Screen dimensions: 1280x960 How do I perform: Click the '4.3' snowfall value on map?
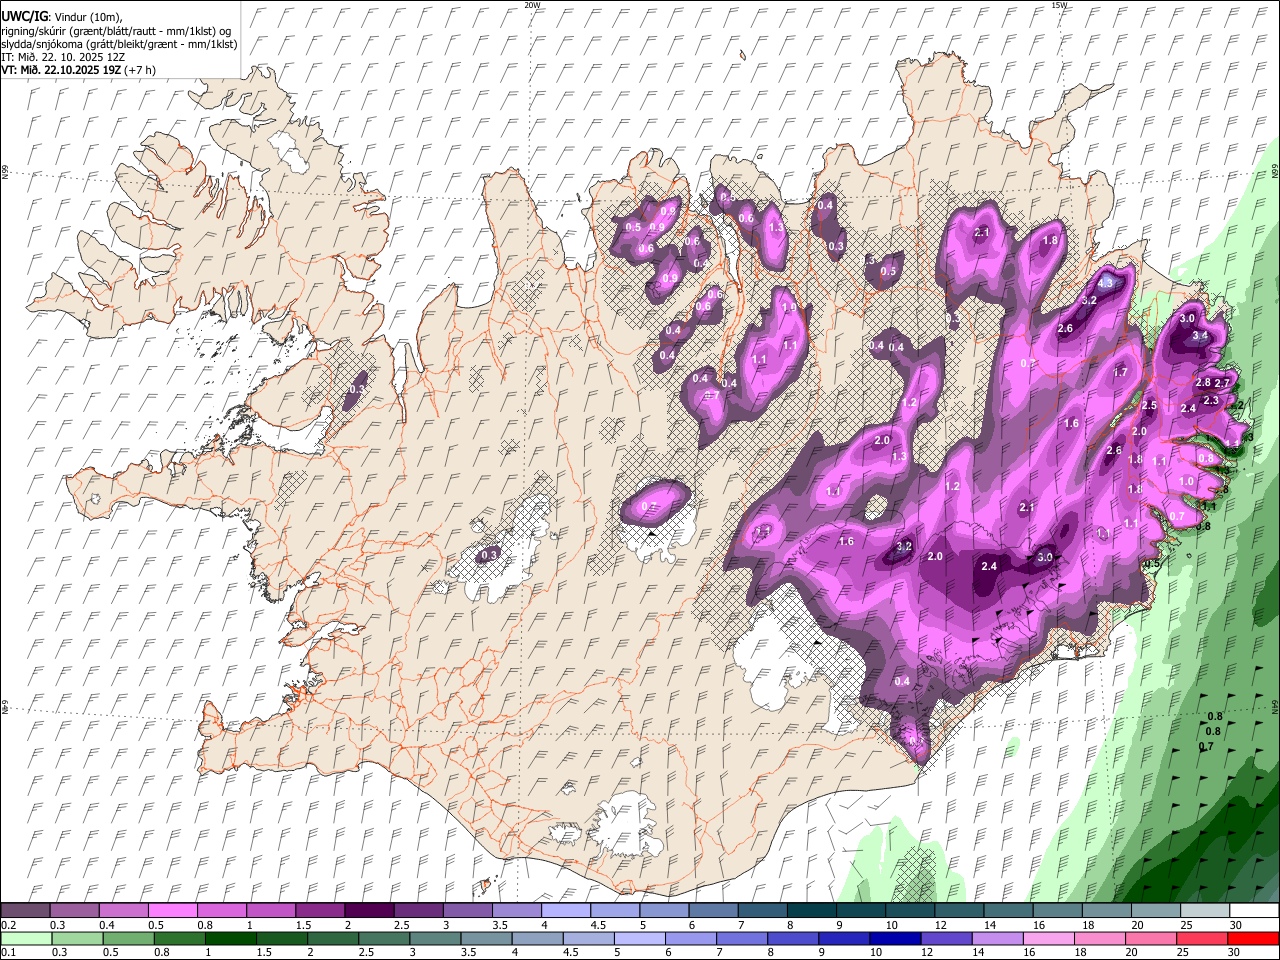point(1106,283)
